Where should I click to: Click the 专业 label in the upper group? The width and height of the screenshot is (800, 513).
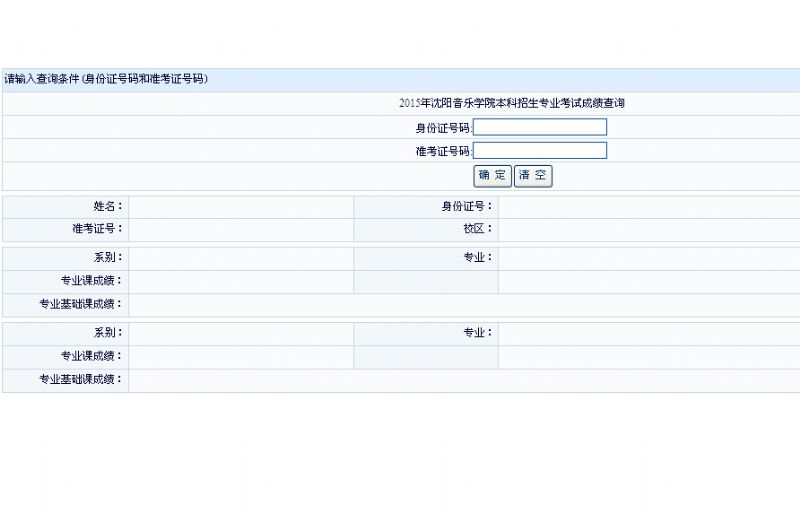pos(477,257)
